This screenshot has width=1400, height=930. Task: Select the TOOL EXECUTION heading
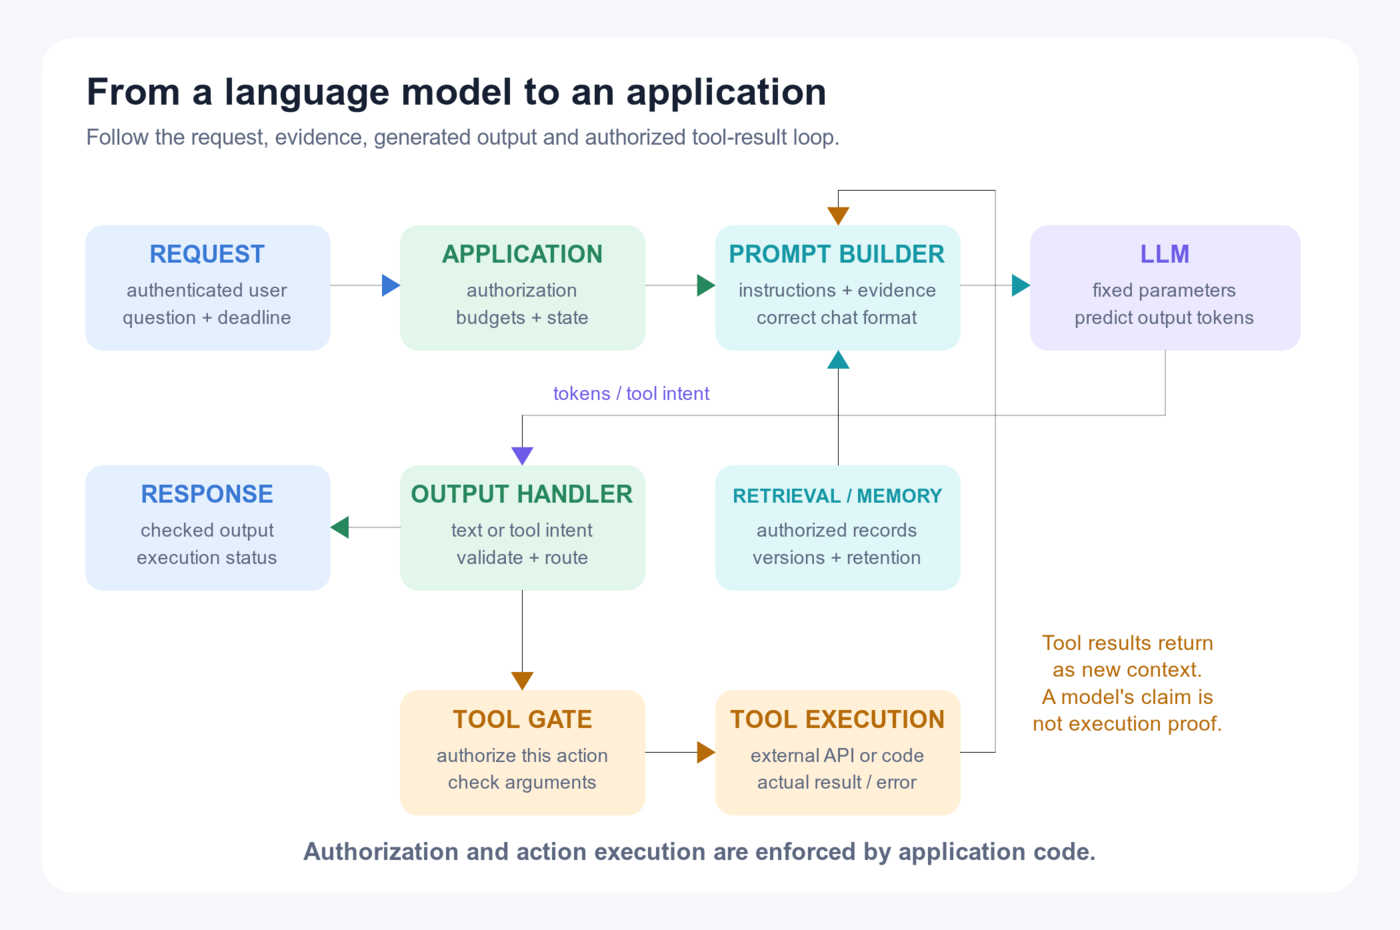837,719
